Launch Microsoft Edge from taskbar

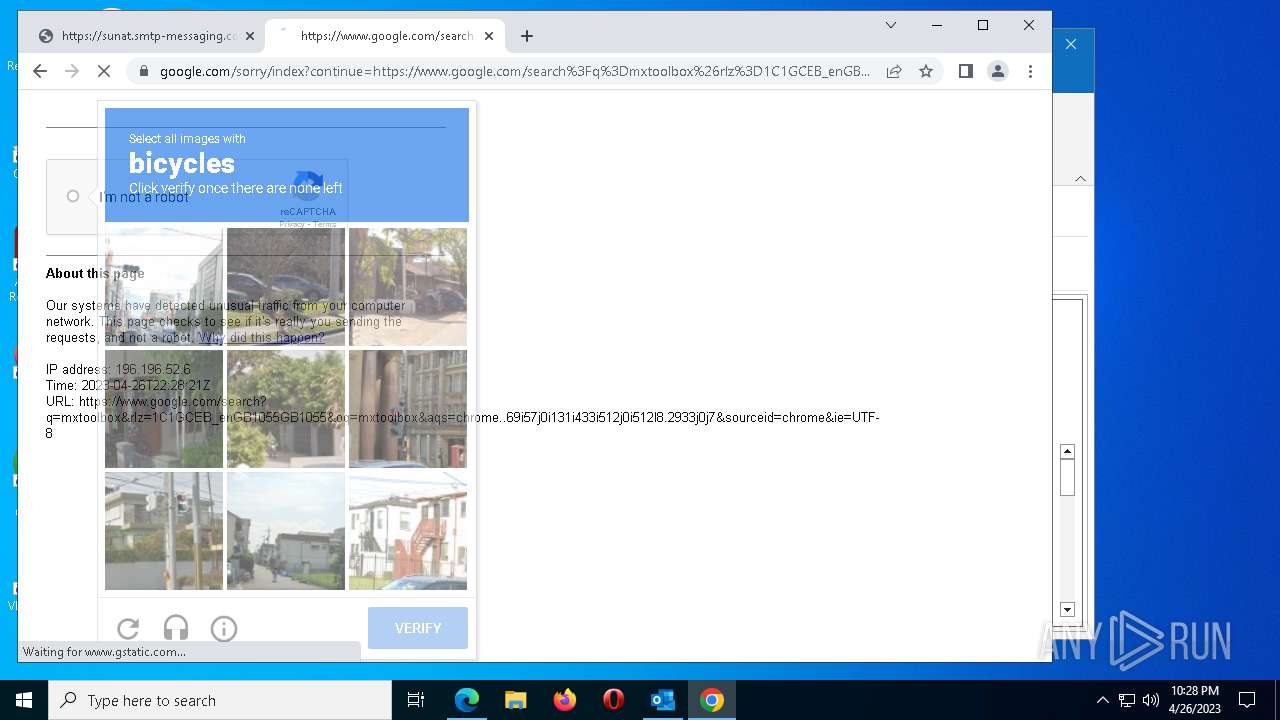467,700
